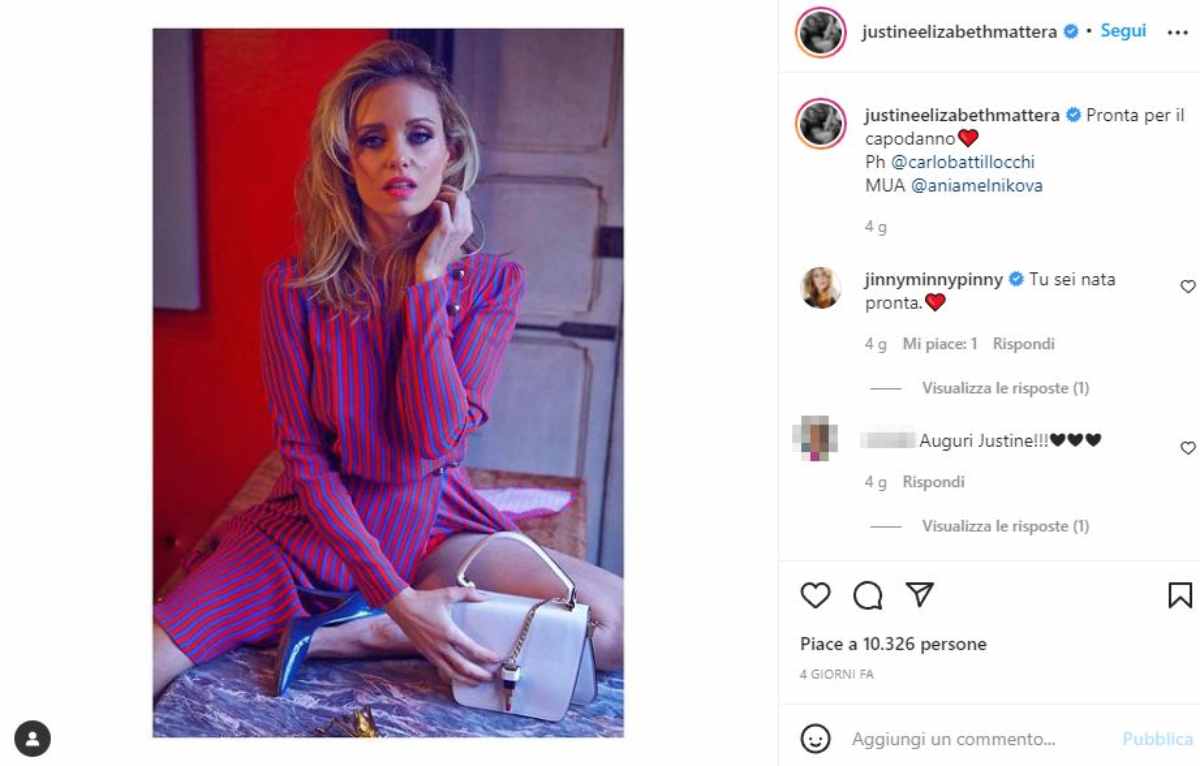This screenshot has height=766, width=1200.
Task: Expand replies under the Auguri Justine comment
Action: click(1005, 526)
